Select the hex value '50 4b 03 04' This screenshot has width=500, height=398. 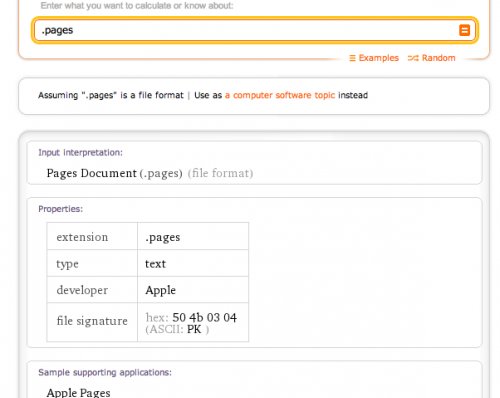[x=204, y=317]
